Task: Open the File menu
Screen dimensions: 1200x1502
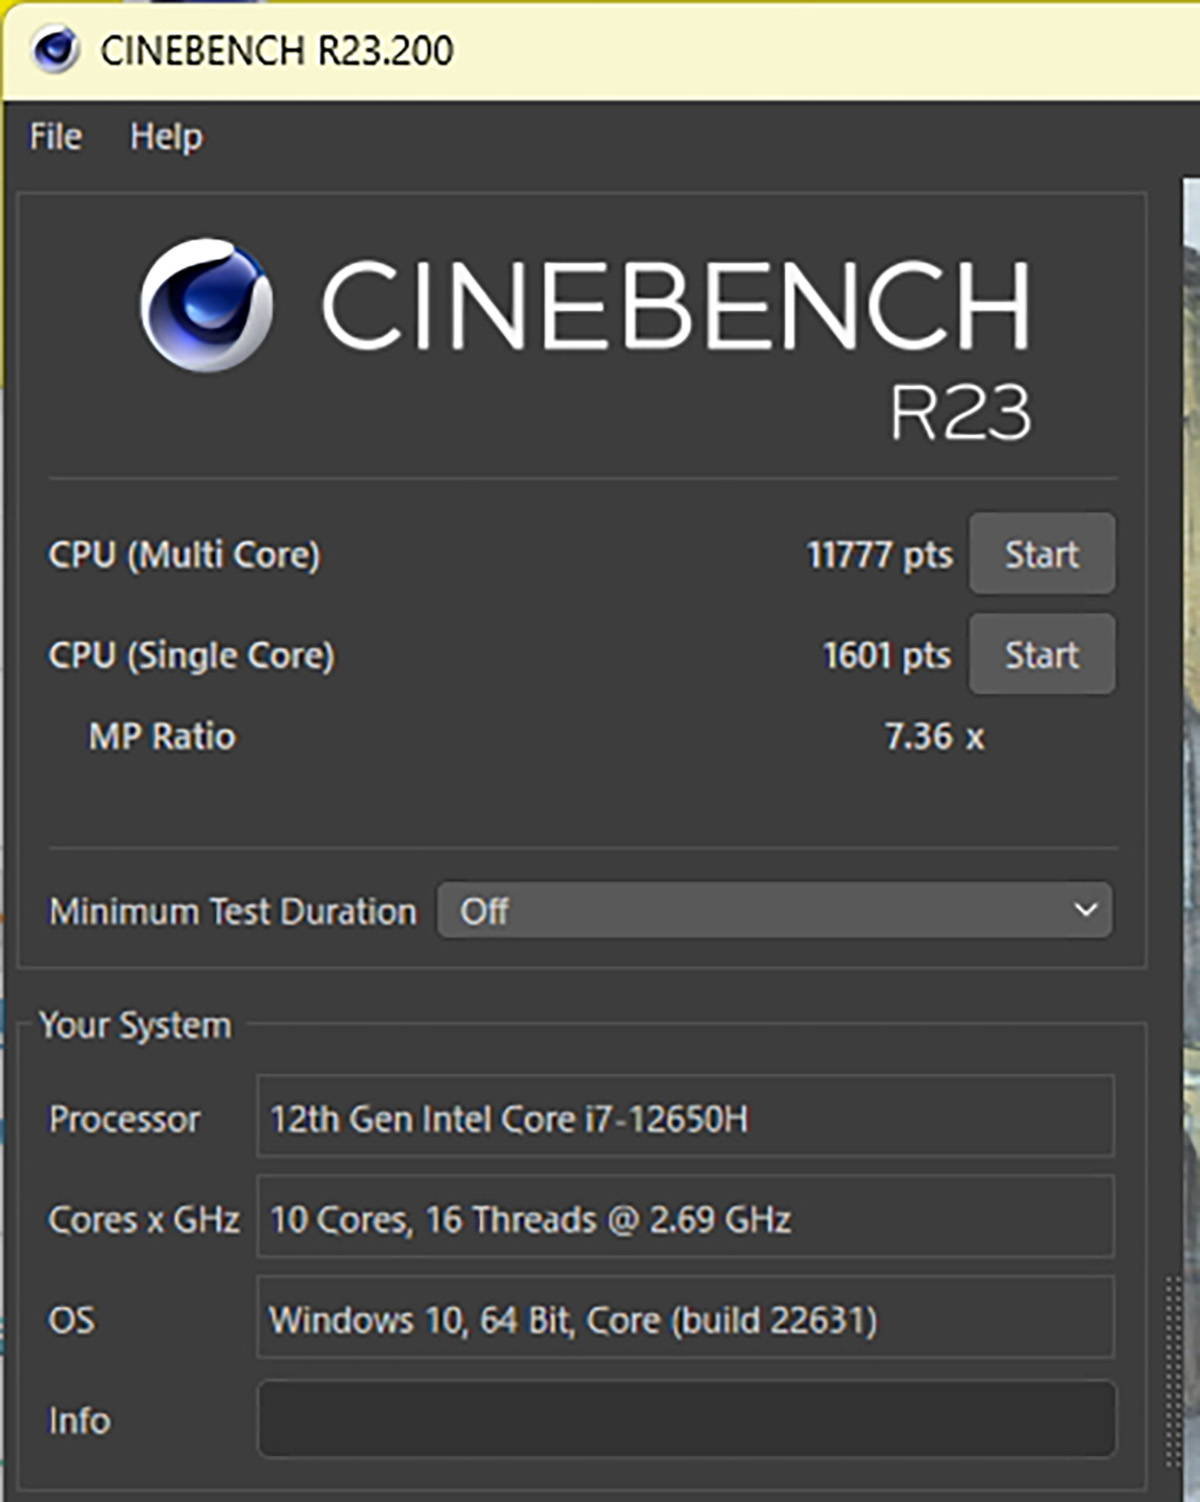Action: [x=56, y=137]
